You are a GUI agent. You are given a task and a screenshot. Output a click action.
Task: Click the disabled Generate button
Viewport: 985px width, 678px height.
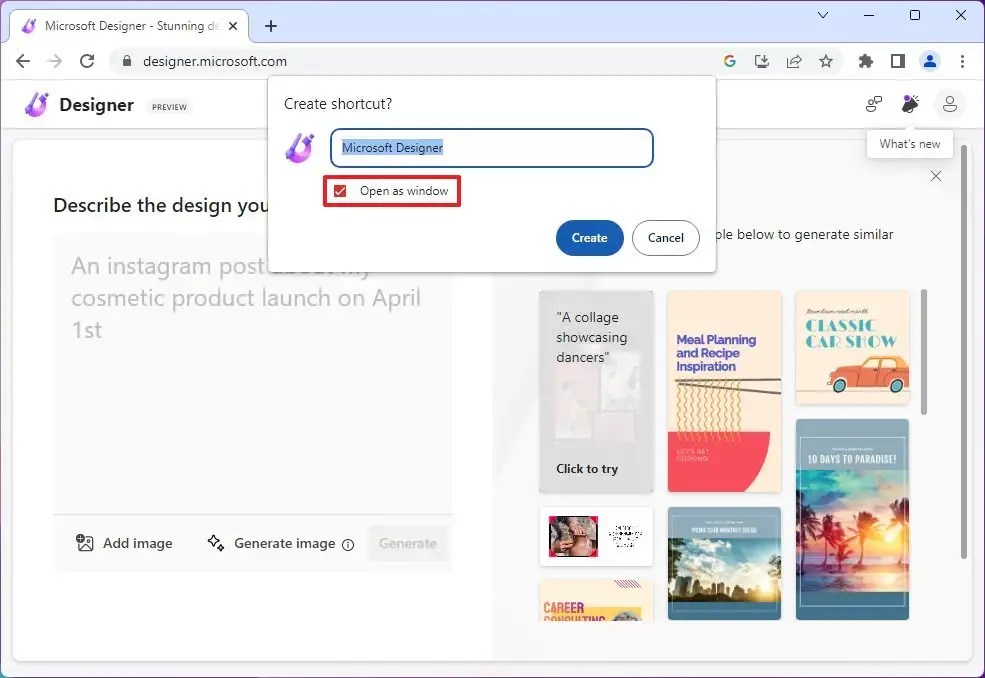point(408,543)
